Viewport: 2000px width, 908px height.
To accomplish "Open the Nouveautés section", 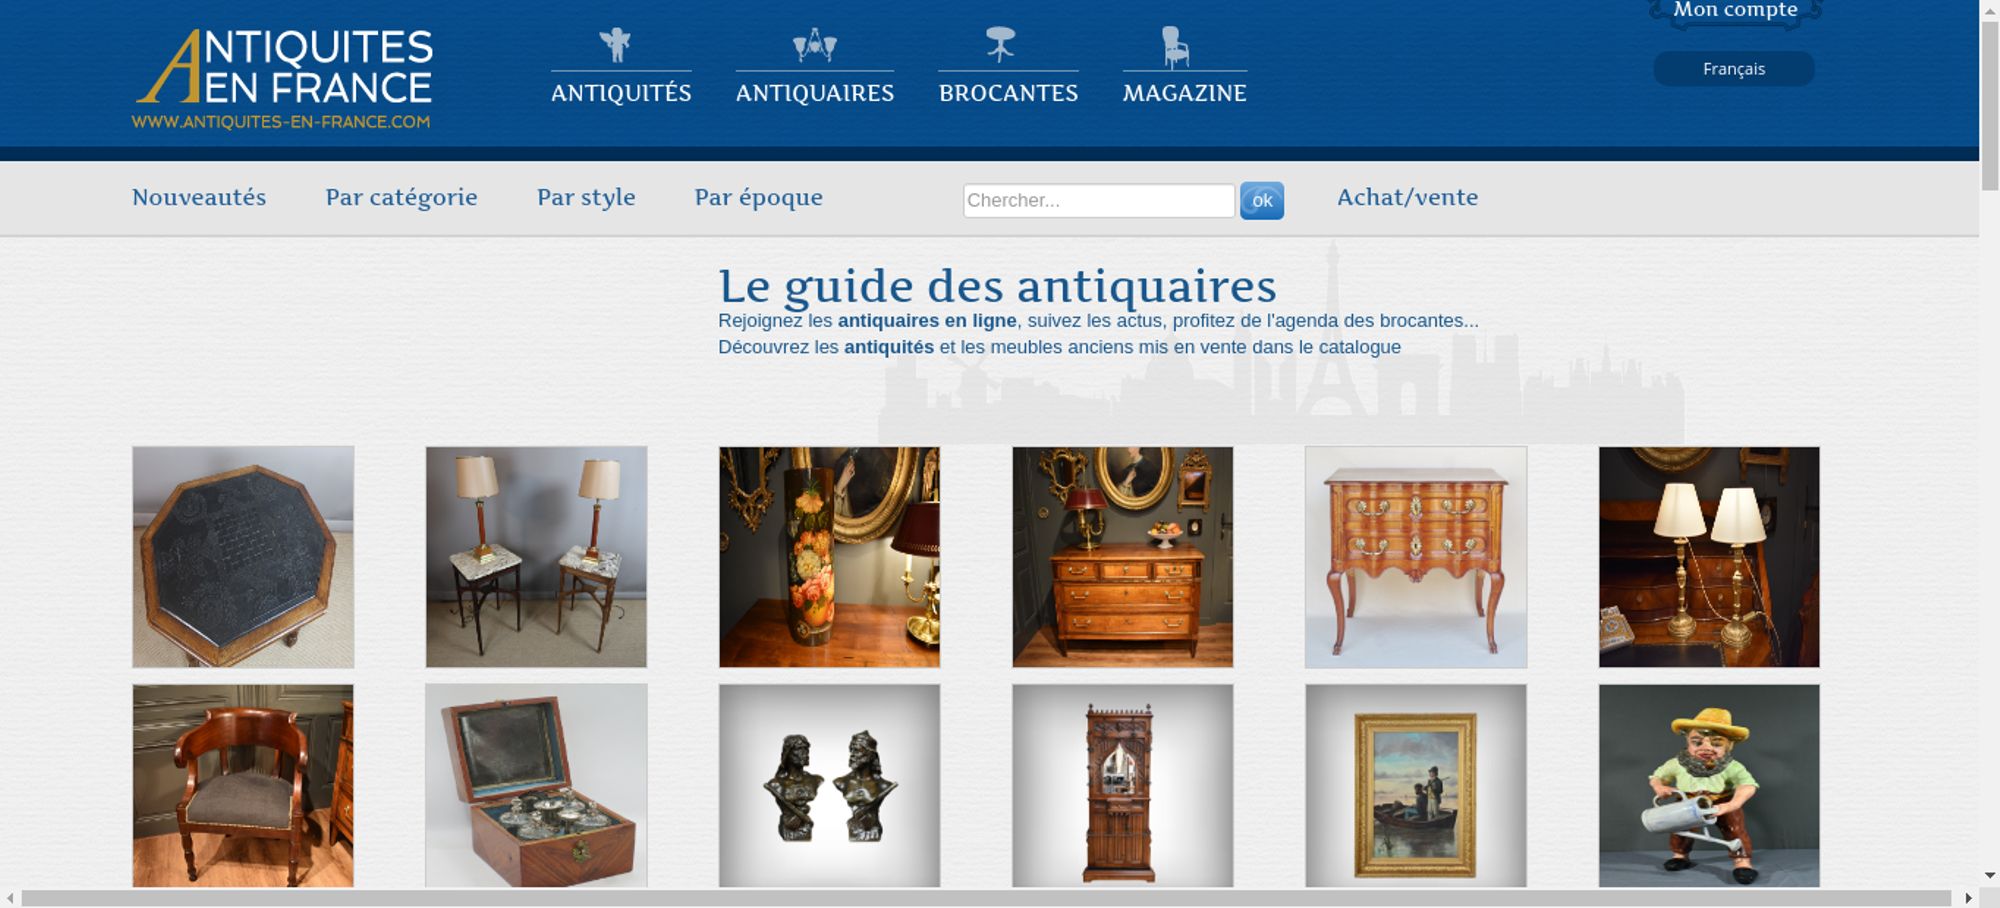I will [x=199, y=197].
